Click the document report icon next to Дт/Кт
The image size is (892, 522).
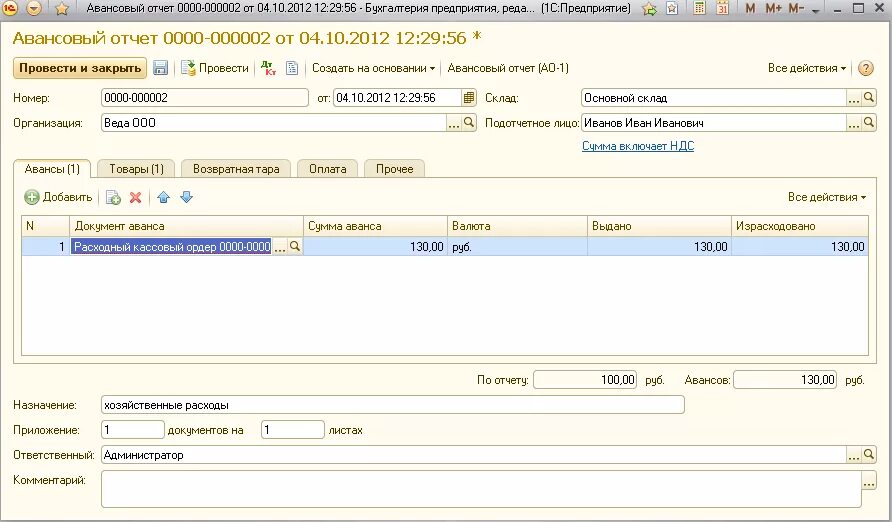tap(292, 68)
